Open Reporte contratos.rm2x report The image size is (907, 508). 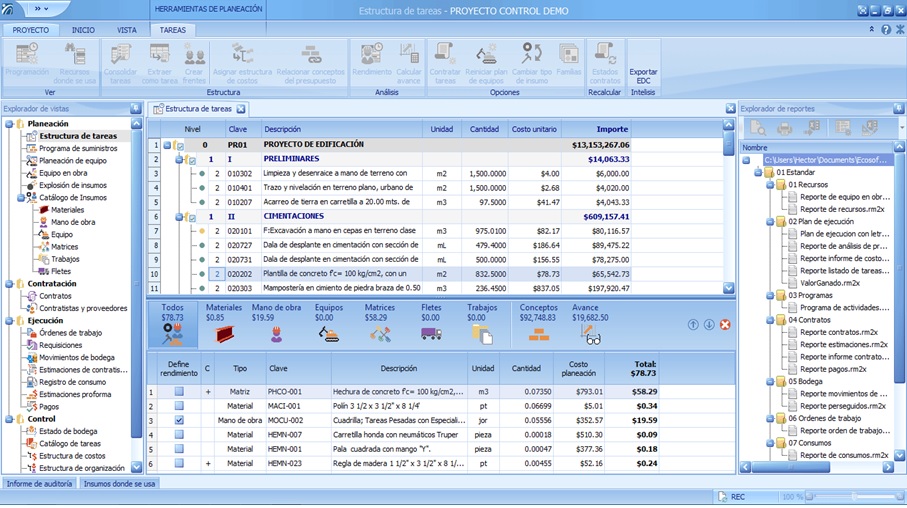click(838, 331)
